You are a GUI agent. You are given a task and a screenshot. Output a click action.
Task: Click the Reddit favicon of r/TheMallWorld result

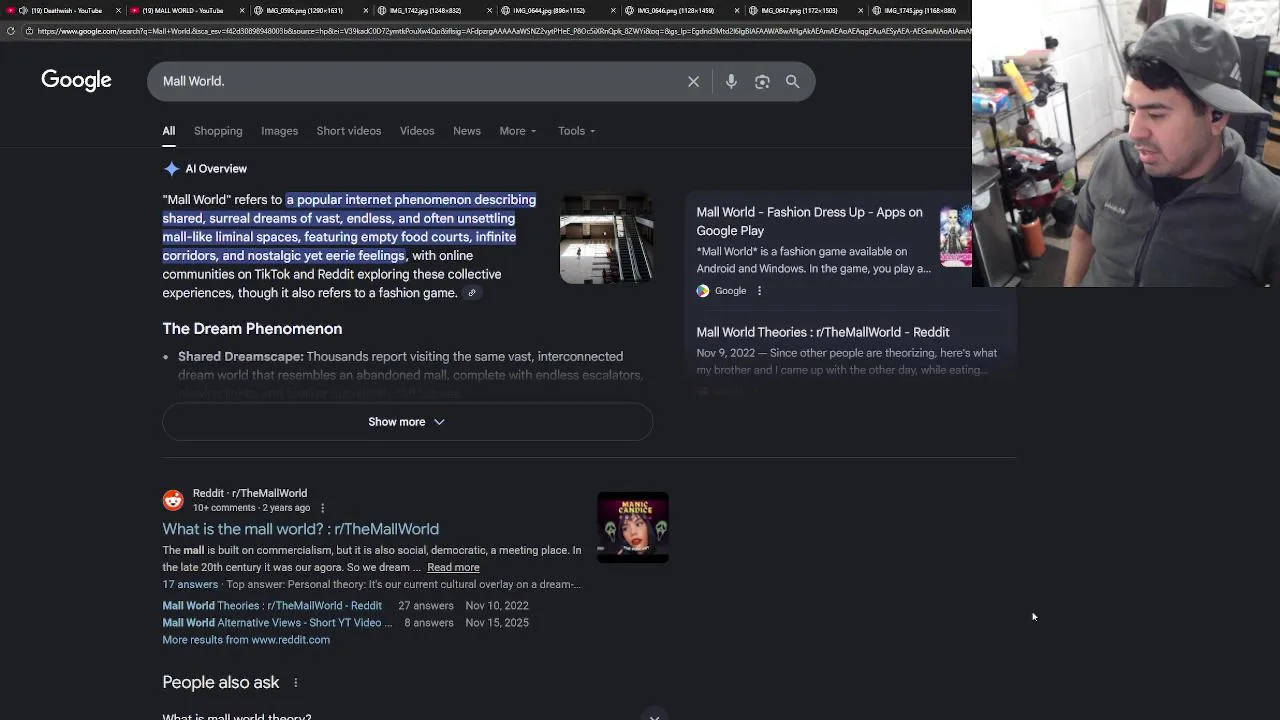pos(173,500)
